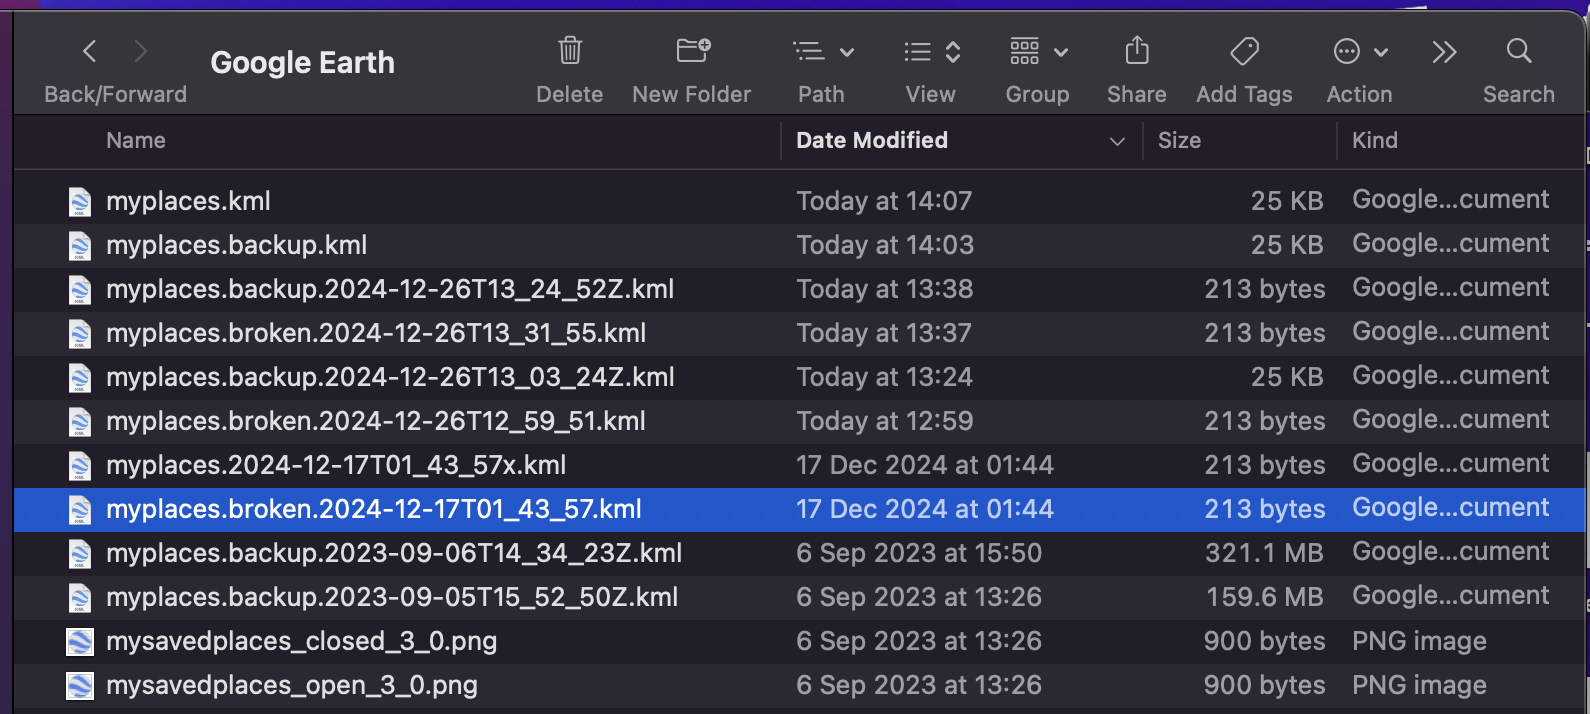Open the Search magnifier icon
Image resolution: width=1590 pixels, height=714 pixels.
click(1518, 51)
